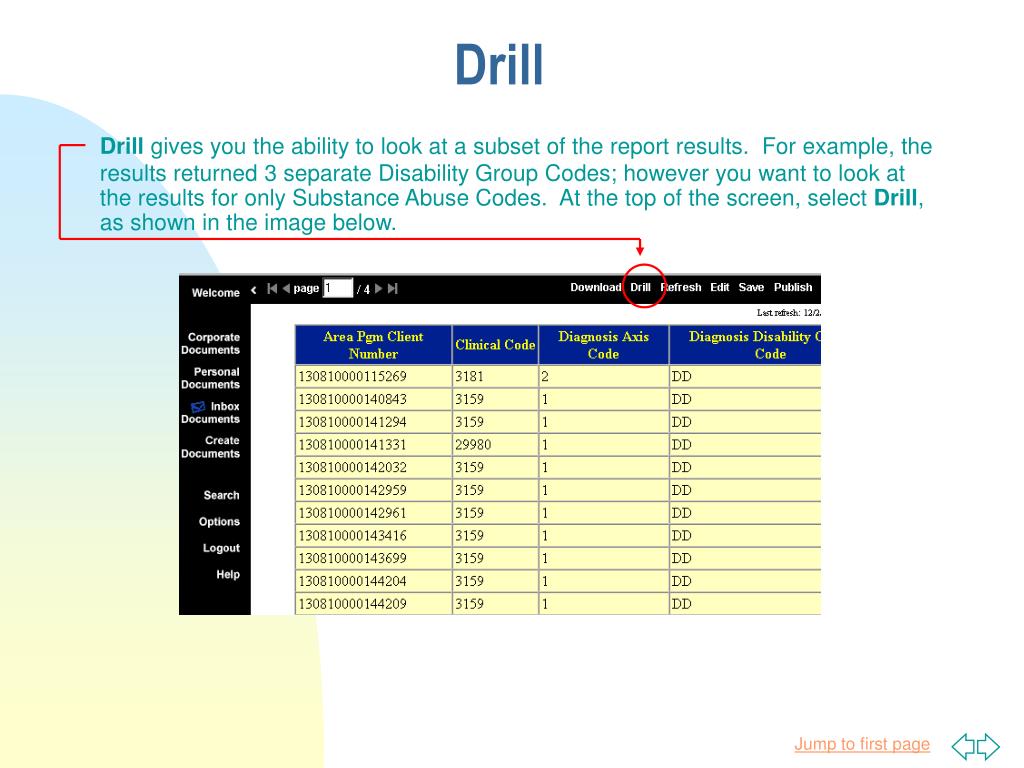Image resolution: width=1024 pixels, height=768 pixels.
Task: Click client number 130810000142959
Action: [353, 490]
